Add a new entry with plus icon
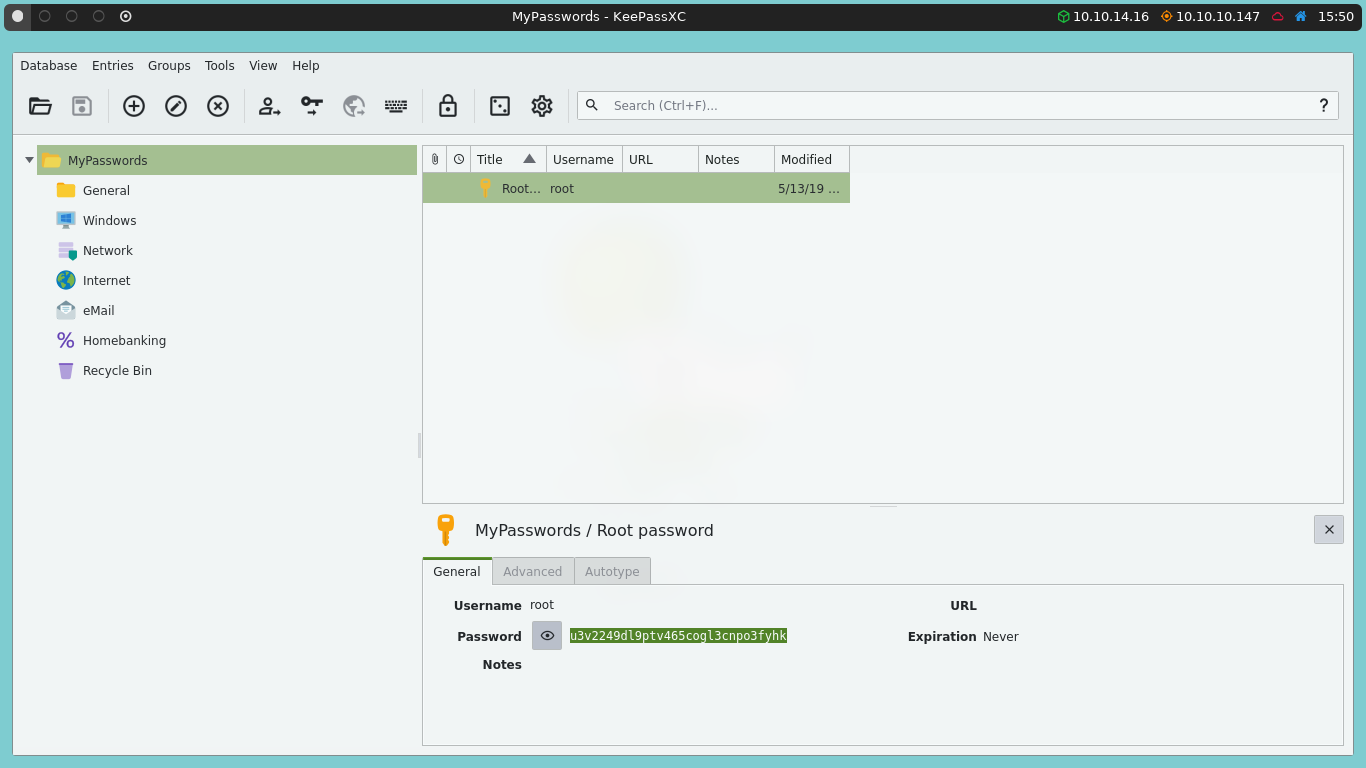The image size is (1366, 768). coord(134,106)
